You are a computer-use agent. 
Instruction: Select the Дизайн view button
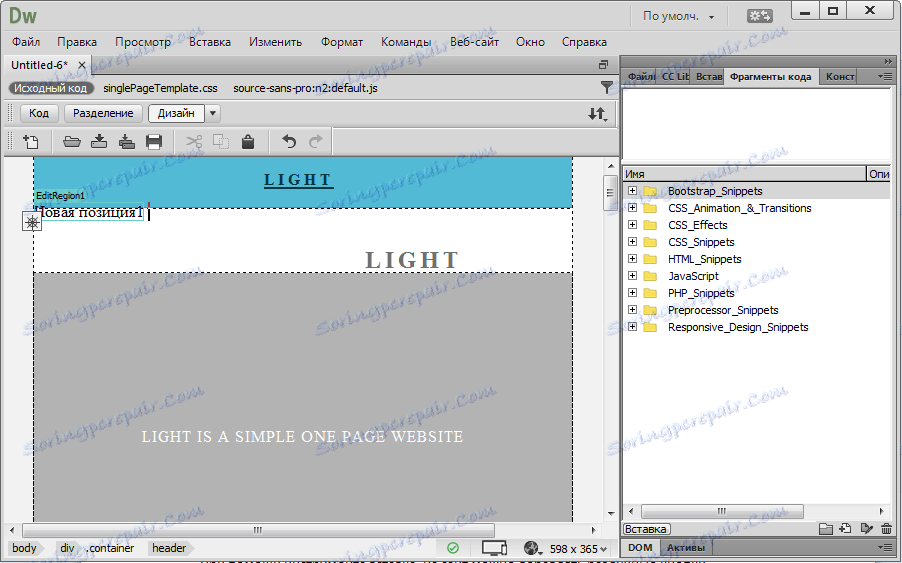pyautogui.click(x=176, y=113)
